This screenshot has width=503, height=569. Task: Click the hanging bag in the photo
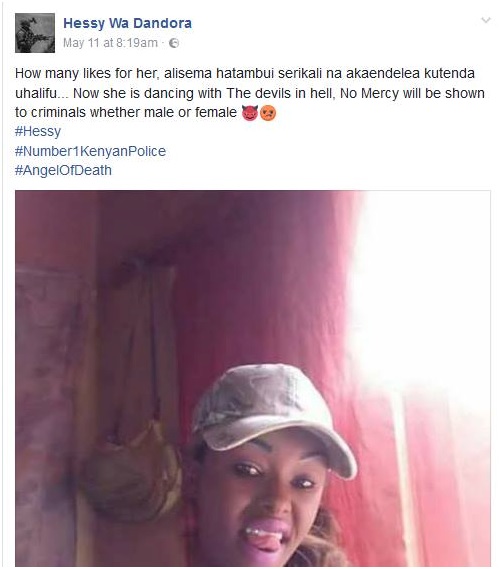(x=131, y=468)
